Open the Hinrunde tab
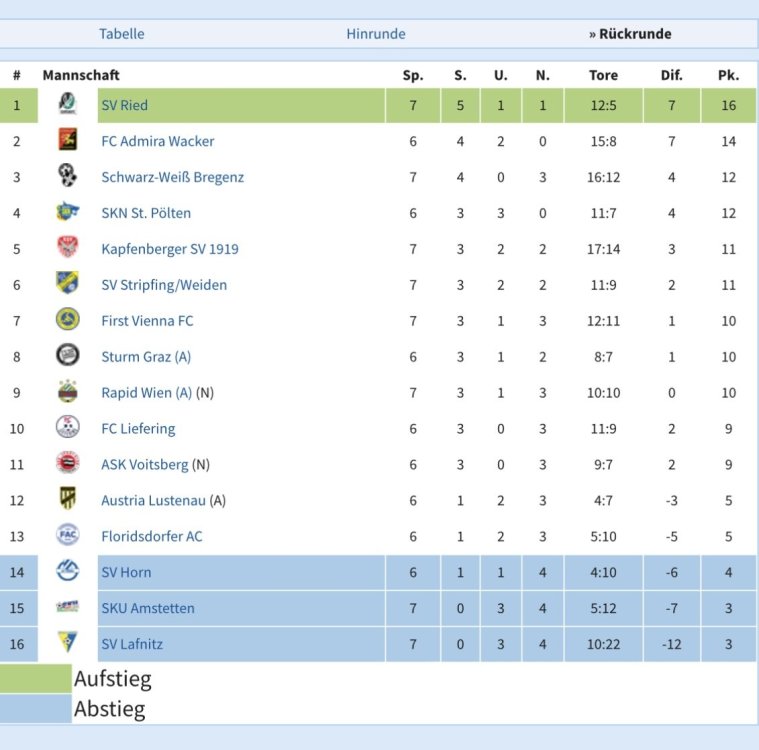This screenshot has width=759, height=750. click(x=376, y=34)
